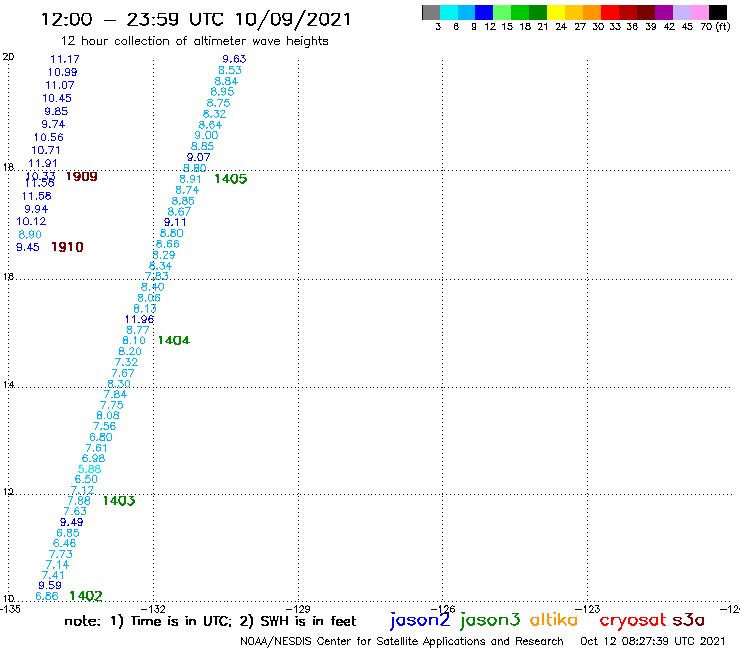This screenshot has height=650, width=740.
Task: Select the NOAA/NESDIS credit line
Action: click(x=402, y=642)
